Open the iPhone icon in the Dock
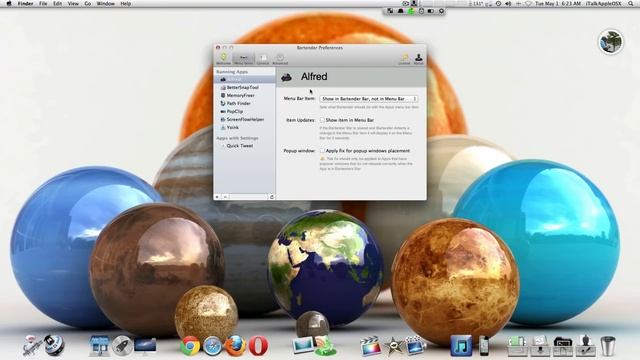Screen dimensions: 640x360 (484, 346)
